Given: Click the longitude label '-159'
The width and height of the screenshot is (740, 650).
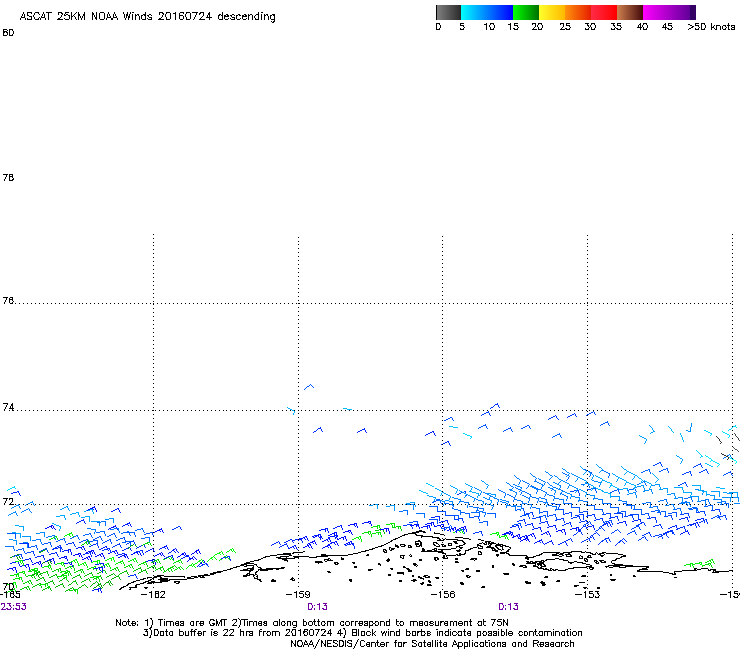Looking at the screenshot, I should tap(298, 594).
